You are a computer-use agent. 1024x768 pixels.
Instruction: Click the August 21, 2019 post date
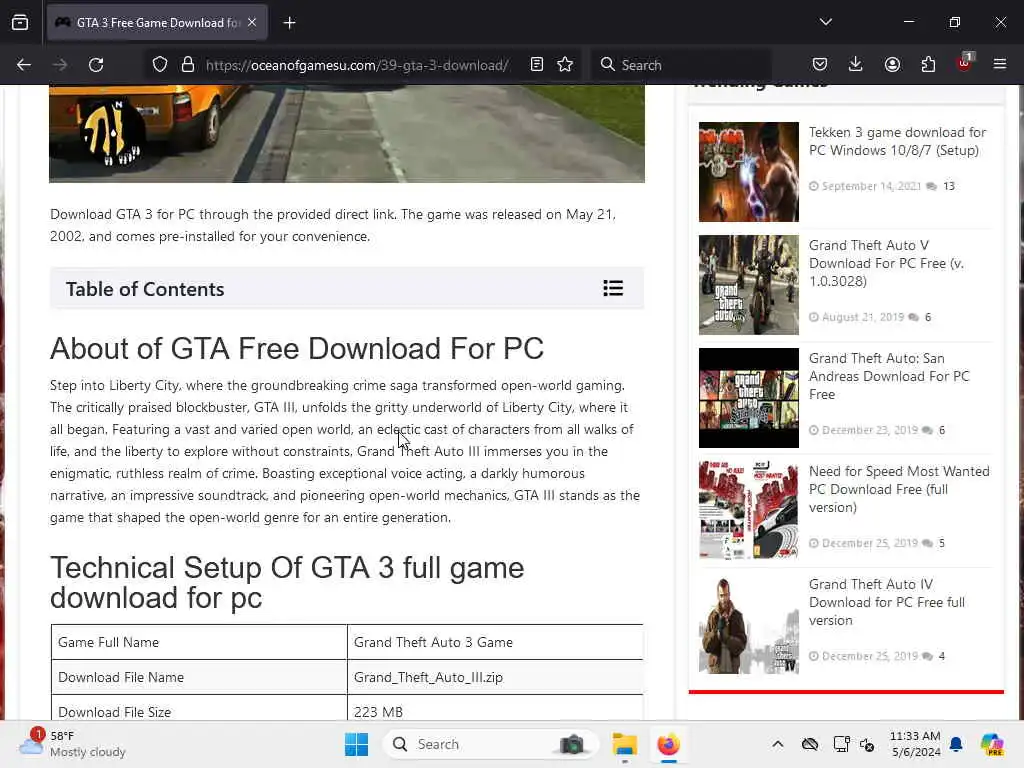[x=863, y=317]
